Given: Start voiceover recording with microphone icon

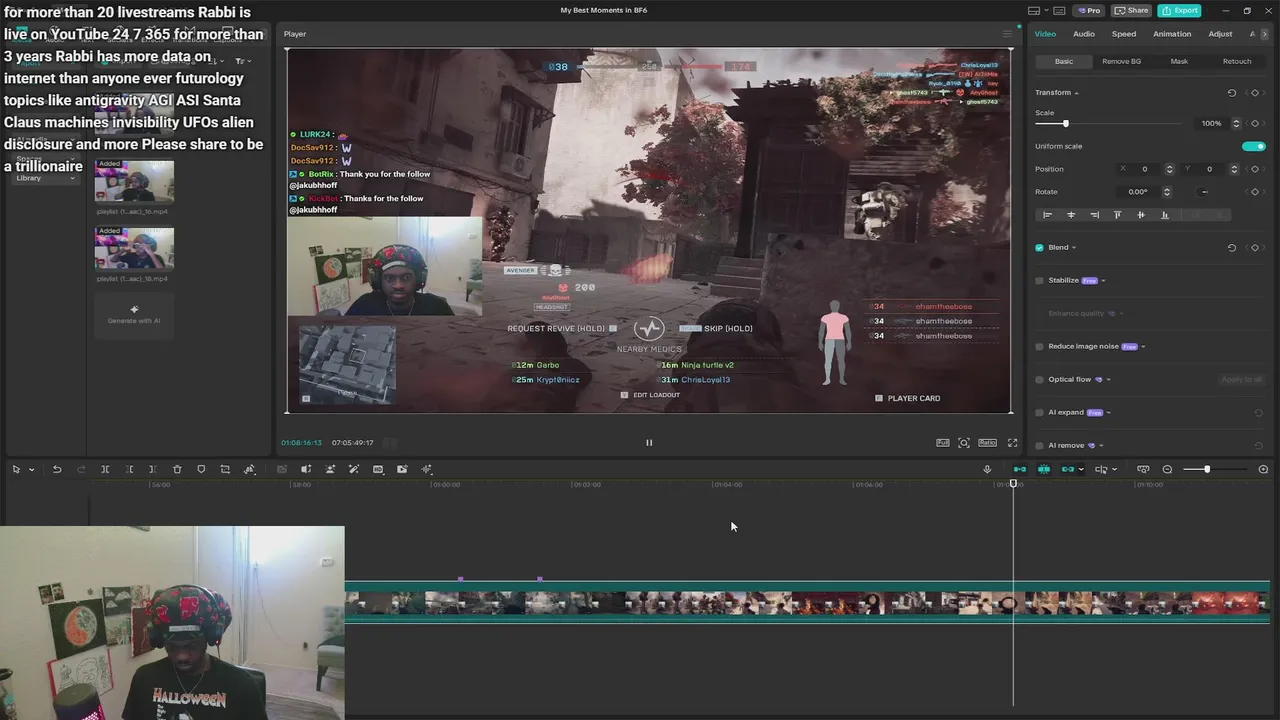Looking at the screenshot, I should tap(987, 469).
